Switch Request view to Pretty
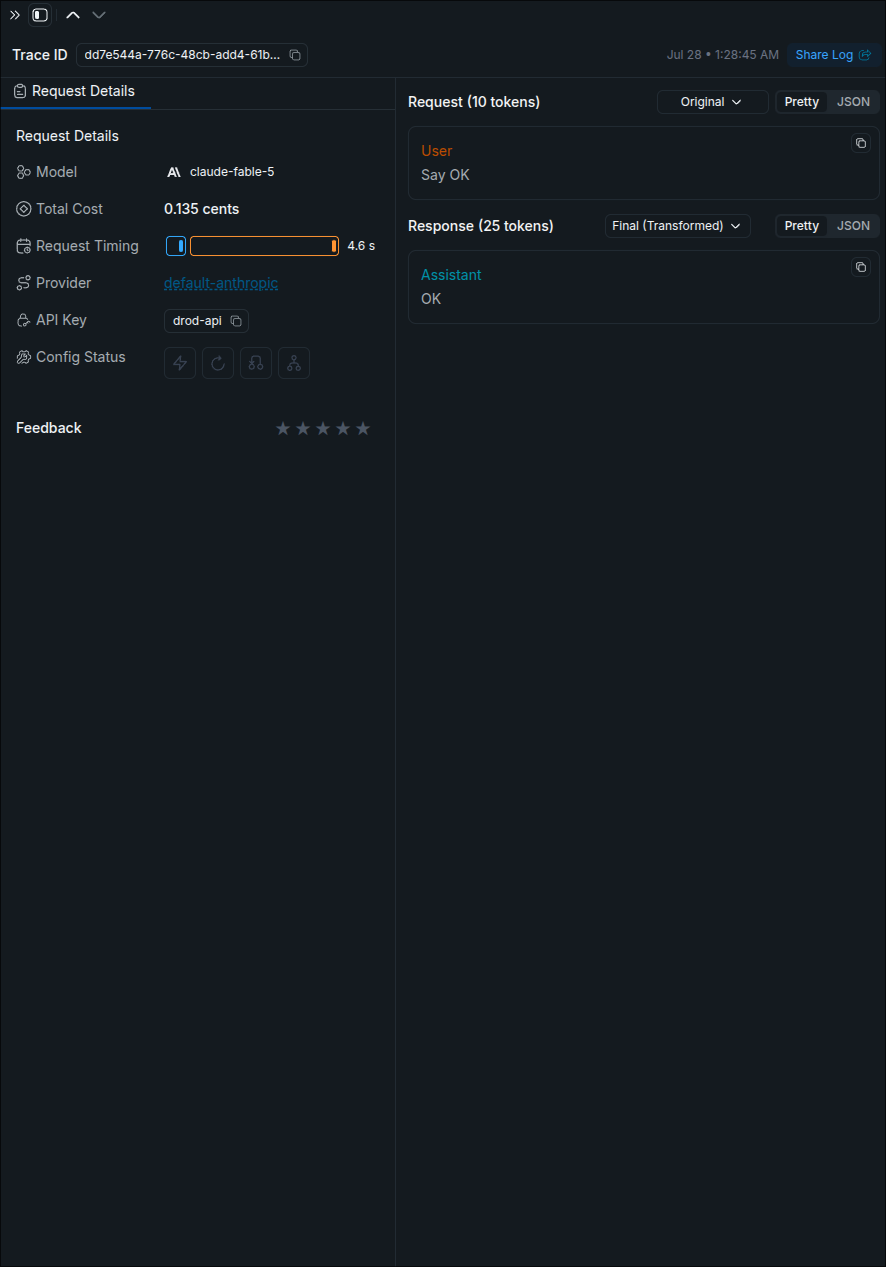 [x=802, y=102]
